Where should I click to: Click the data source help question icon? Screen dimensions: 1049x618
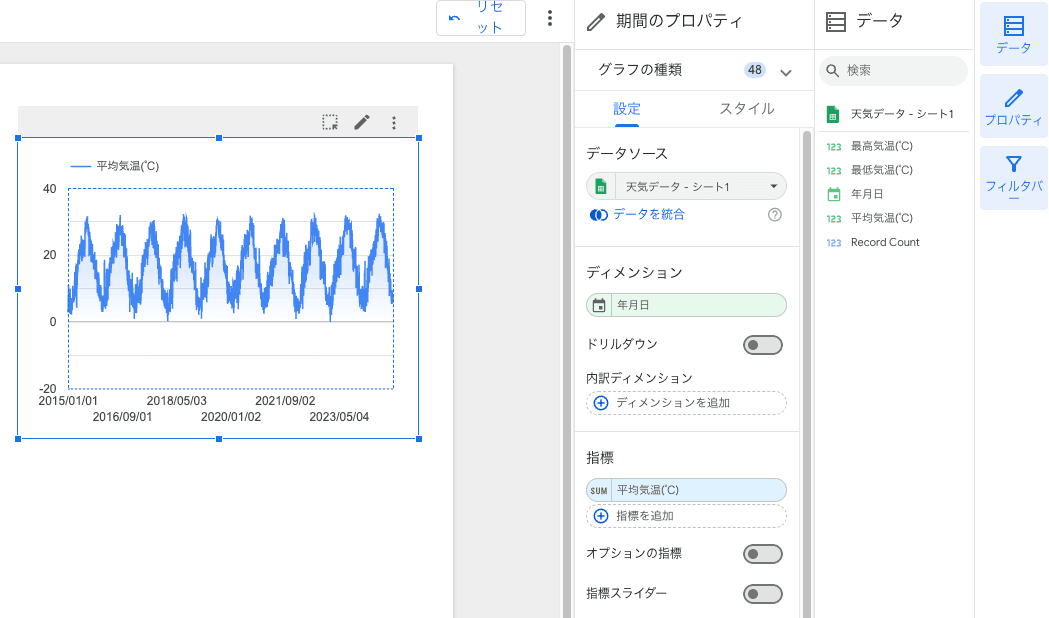(774, 215)
